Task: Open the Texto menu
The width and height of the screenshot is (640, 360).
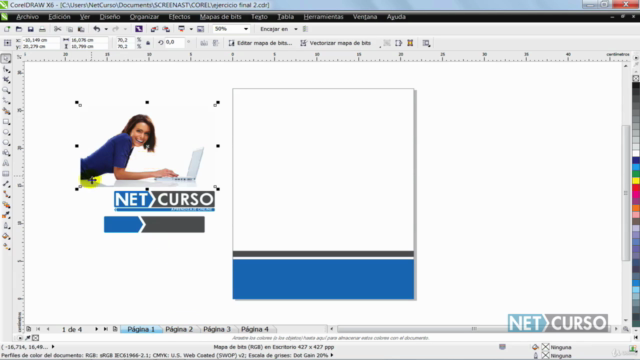Action: click(x=259, y=17)
